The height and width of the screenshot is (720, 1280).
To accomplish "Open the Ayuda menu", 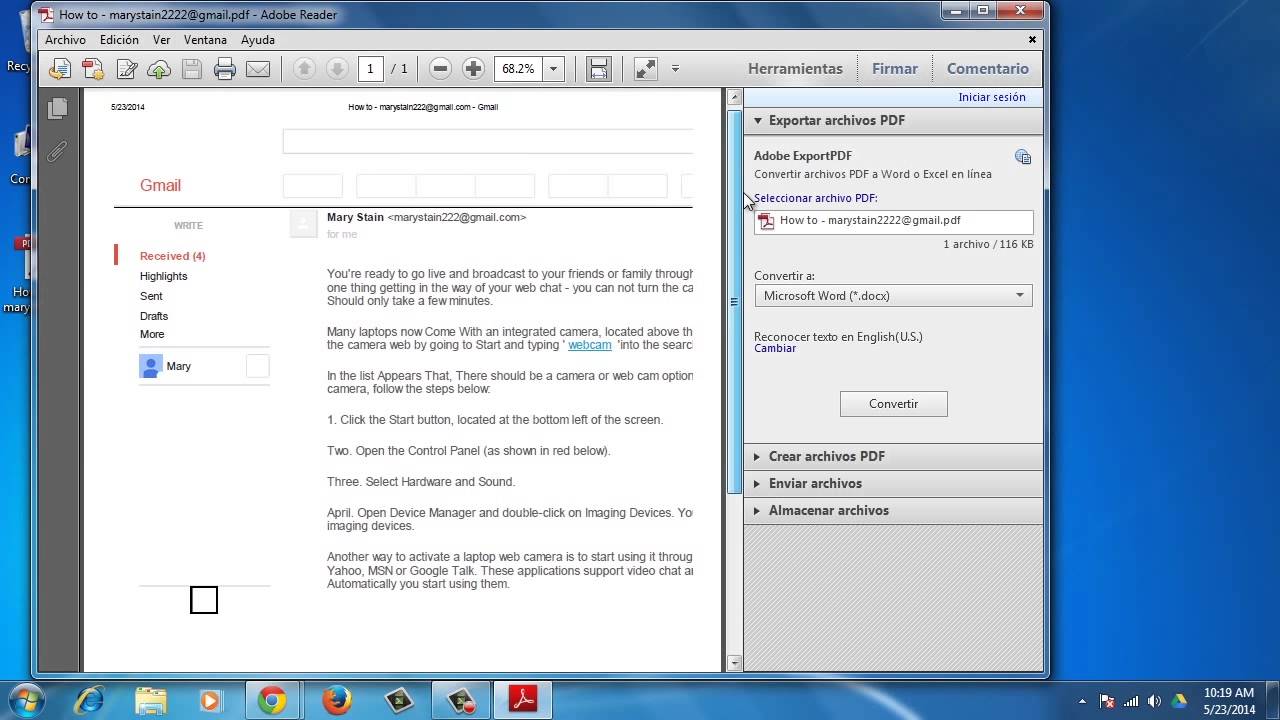I will tap(258, 40).
